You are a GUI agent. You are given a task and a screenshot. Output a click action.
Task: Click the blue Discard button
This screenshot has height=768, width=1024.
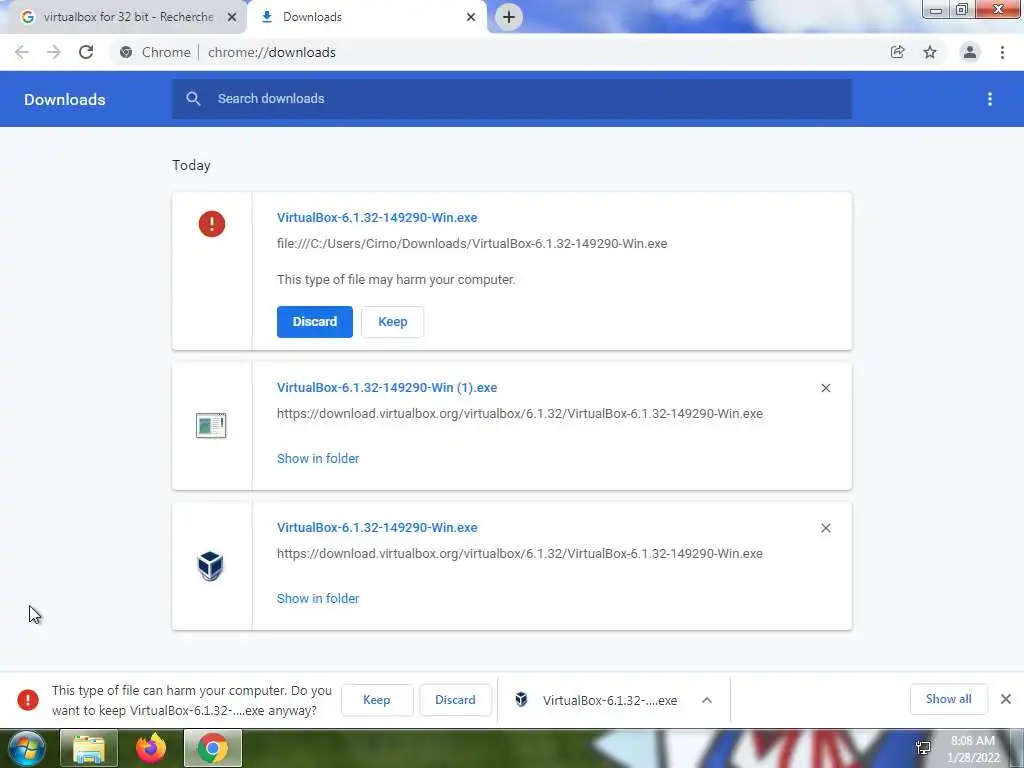(x=315, y=322)
